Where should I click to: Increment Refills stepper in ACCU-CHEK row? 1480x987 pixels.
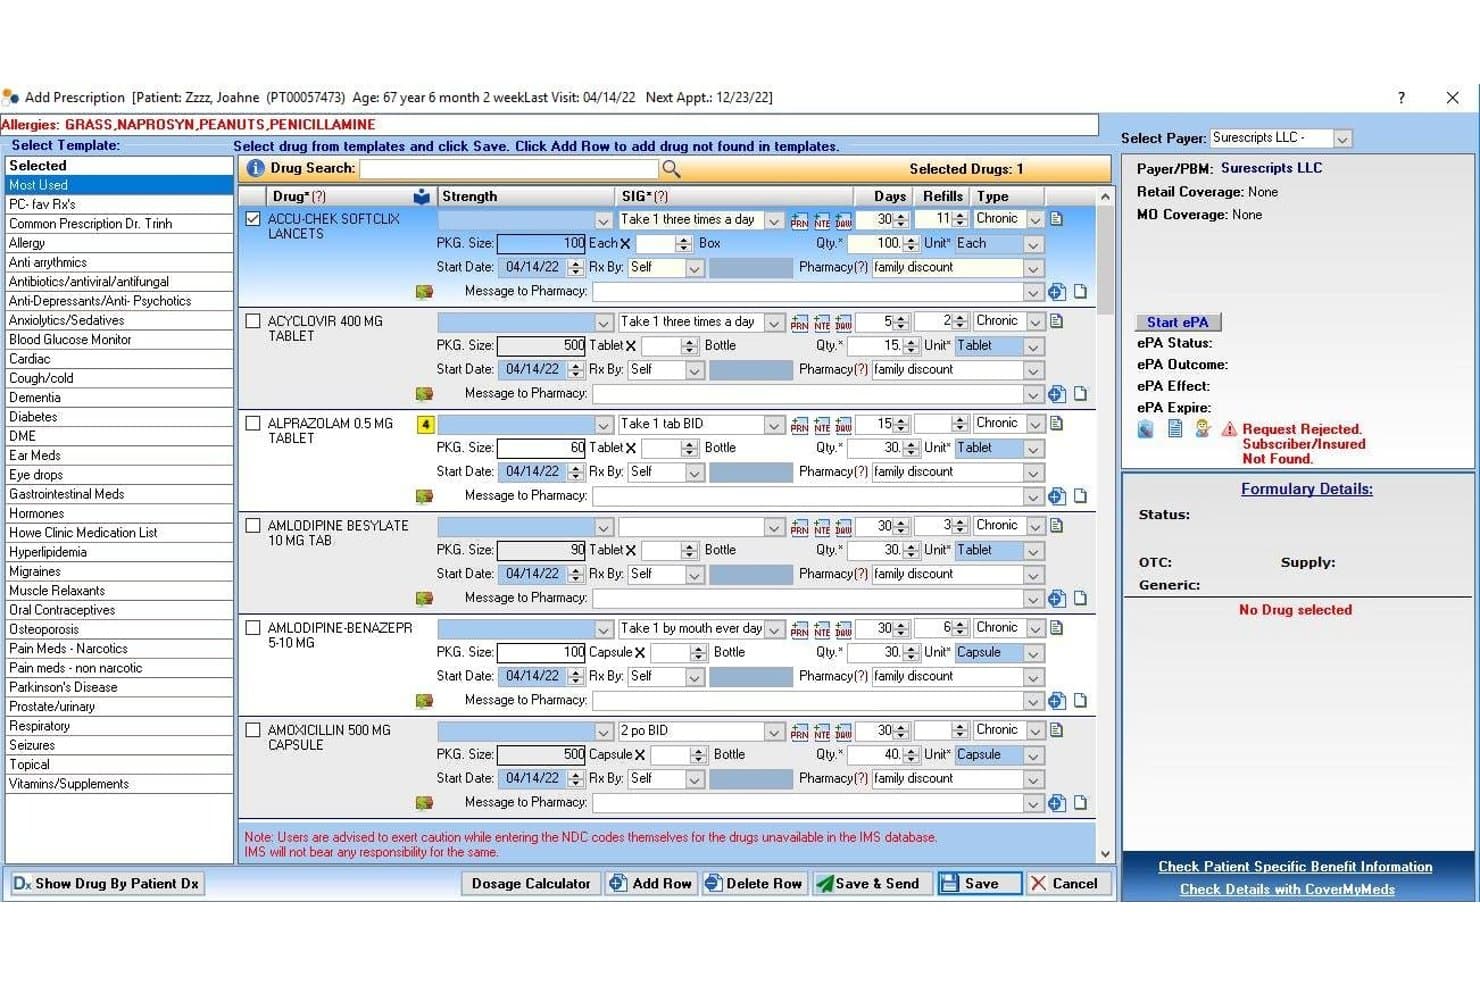[960, 215]
